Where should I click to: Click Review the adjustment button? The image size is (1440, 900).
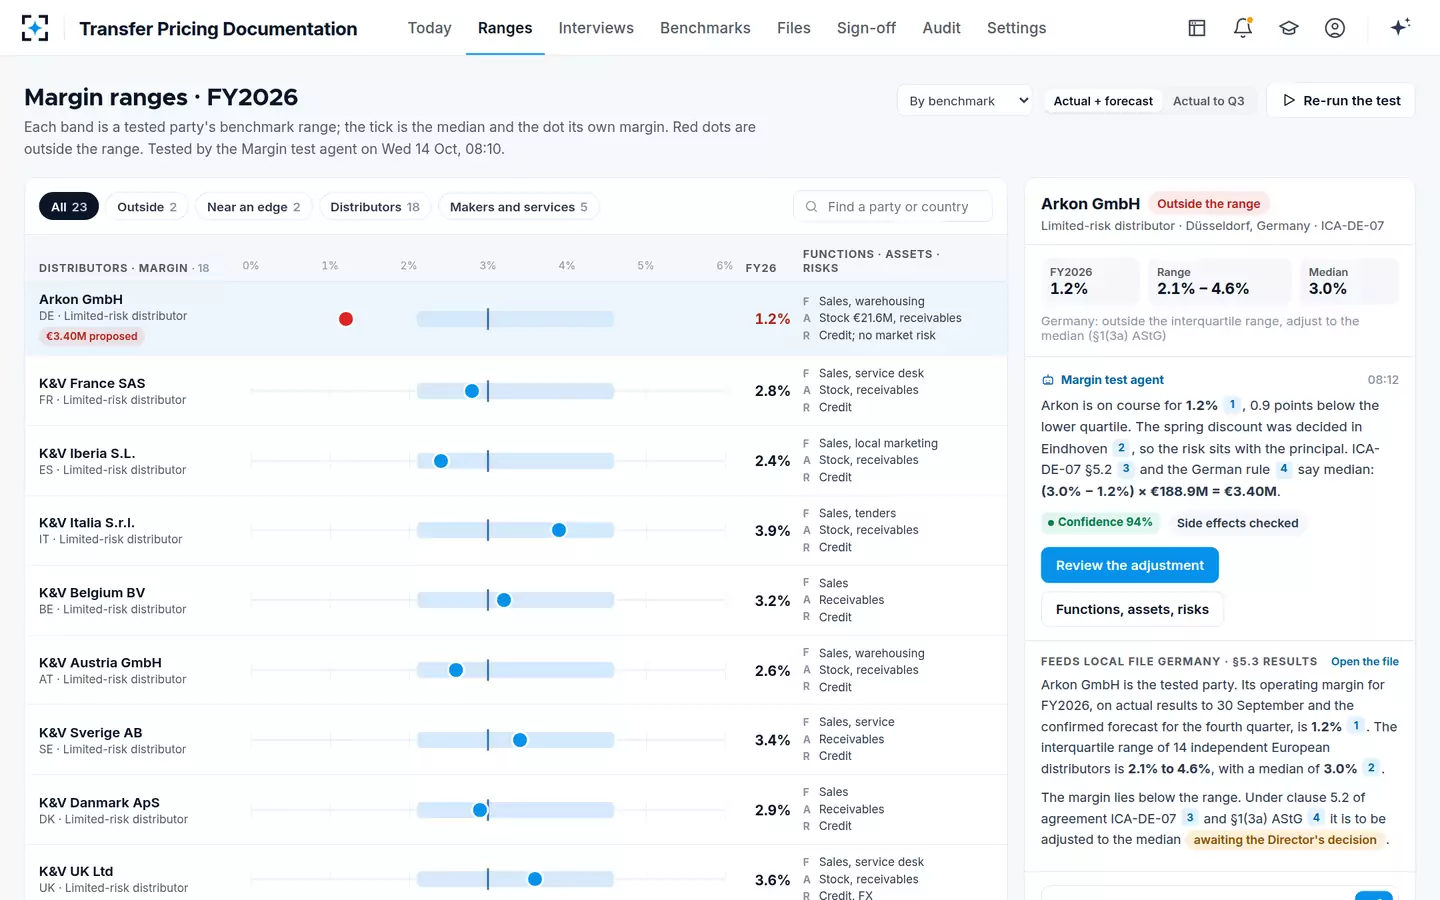pyautogui.click(x=1130, y=565)
